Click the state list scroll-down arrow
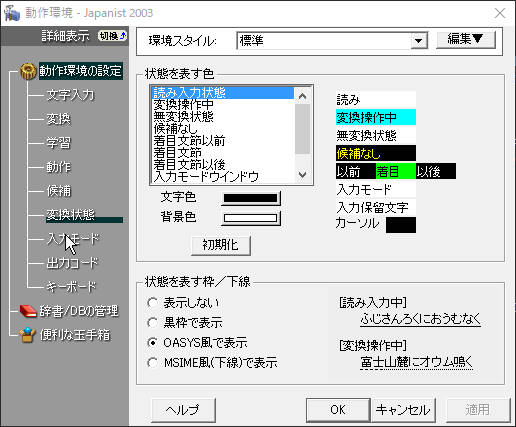The image size is (516, 427). [x=303, y=175]
